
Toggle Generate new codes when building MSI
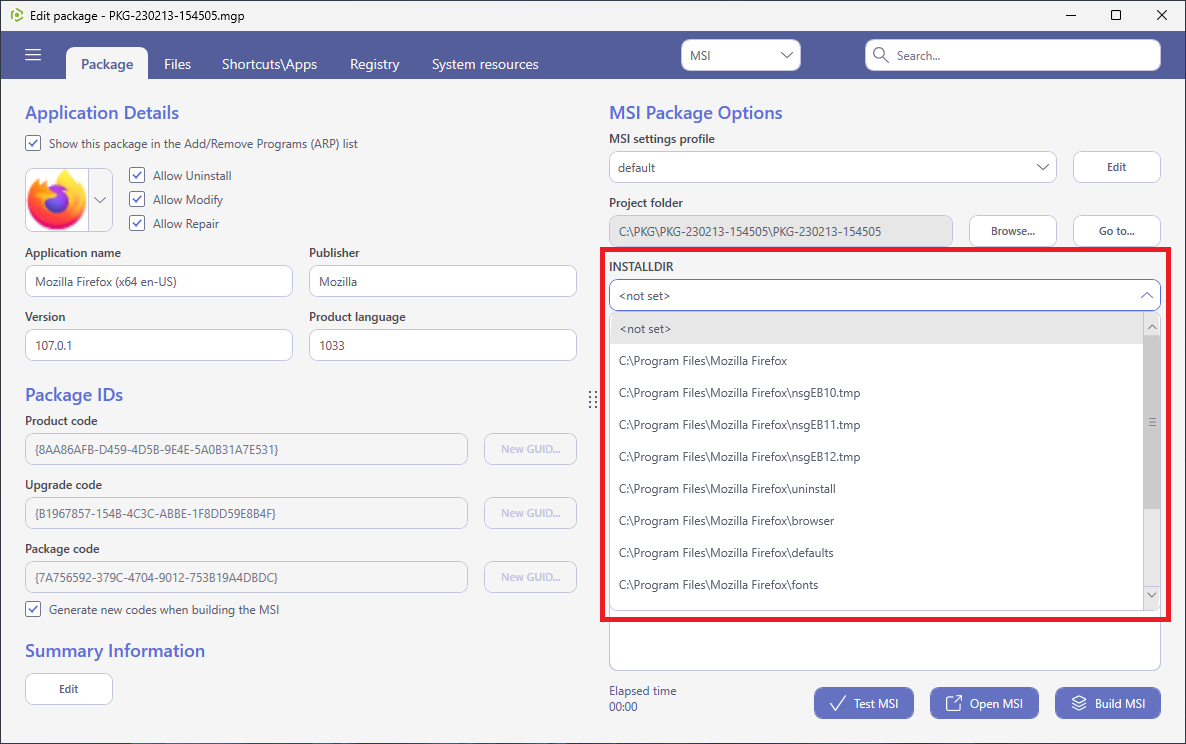33,609
